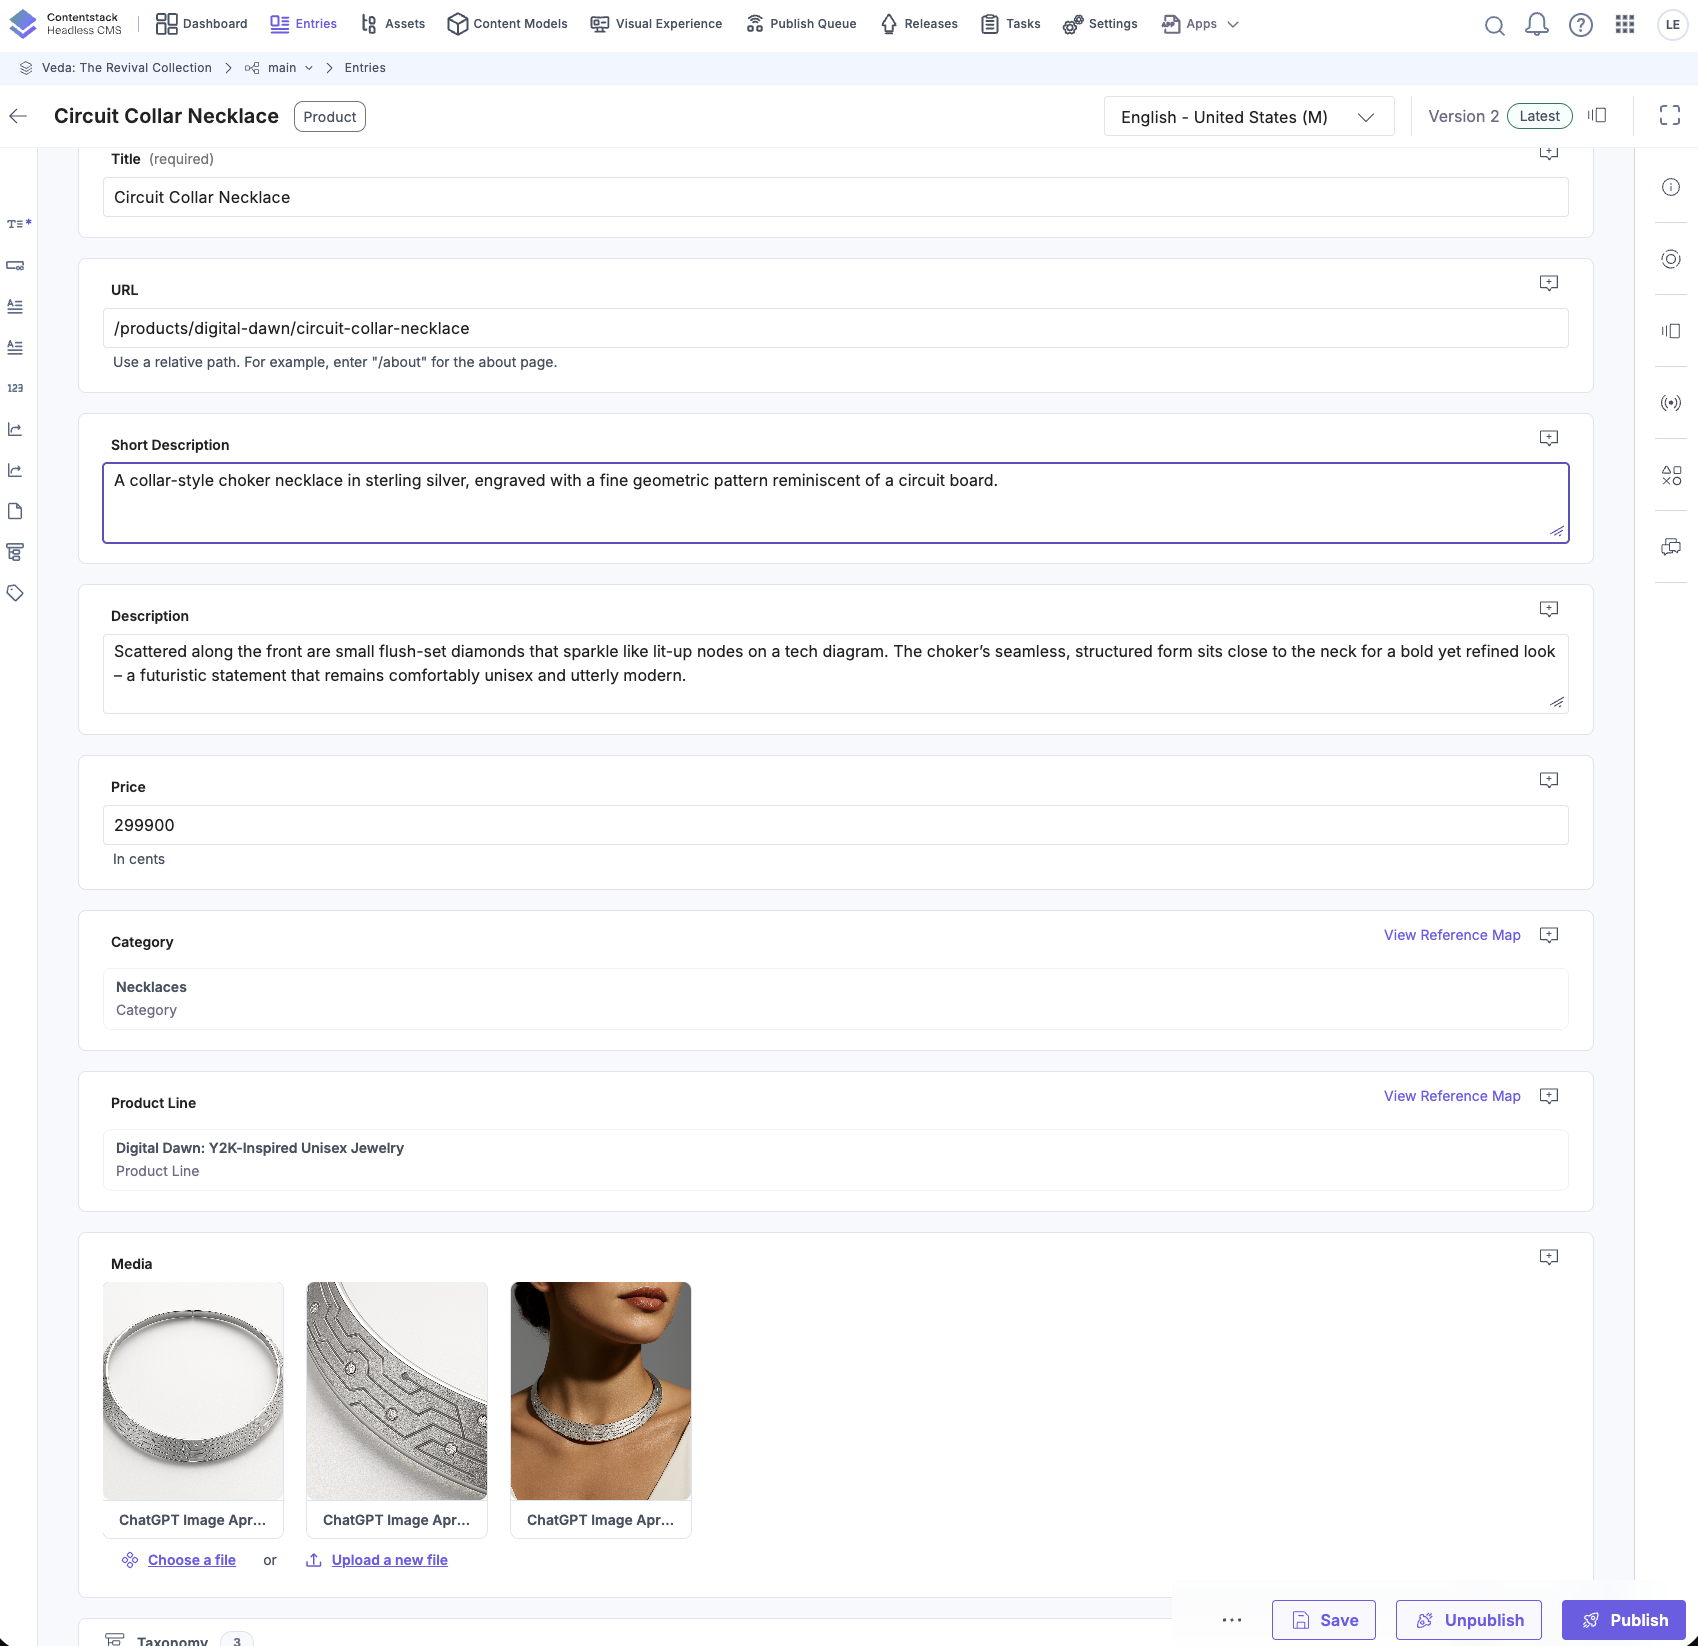Add a comment on the Short Description field
This screenshot has height=1646, width=1698.
pos(1549,439)
